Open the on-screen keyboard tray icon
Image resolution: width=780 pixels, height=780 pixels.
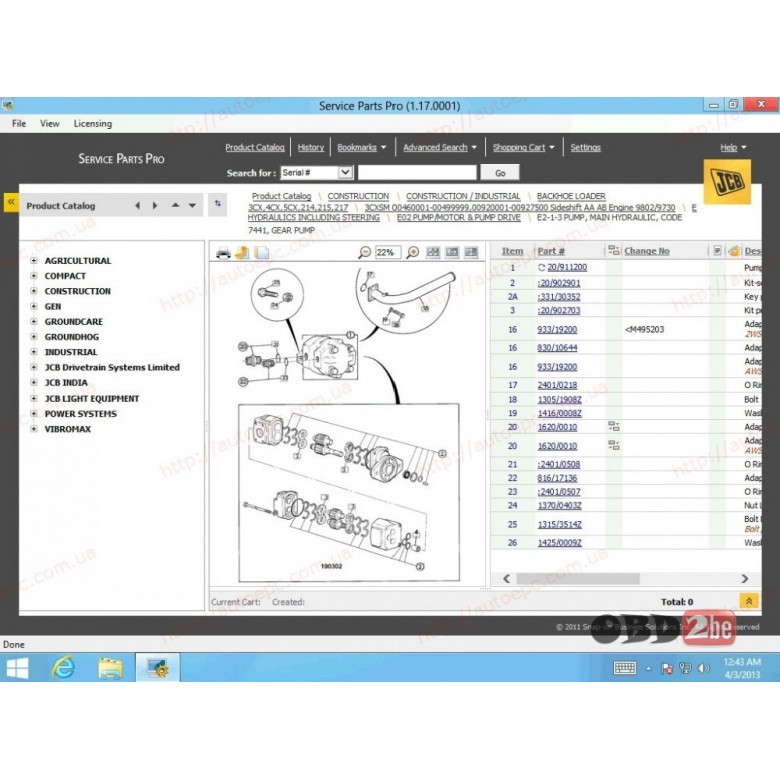625,668
